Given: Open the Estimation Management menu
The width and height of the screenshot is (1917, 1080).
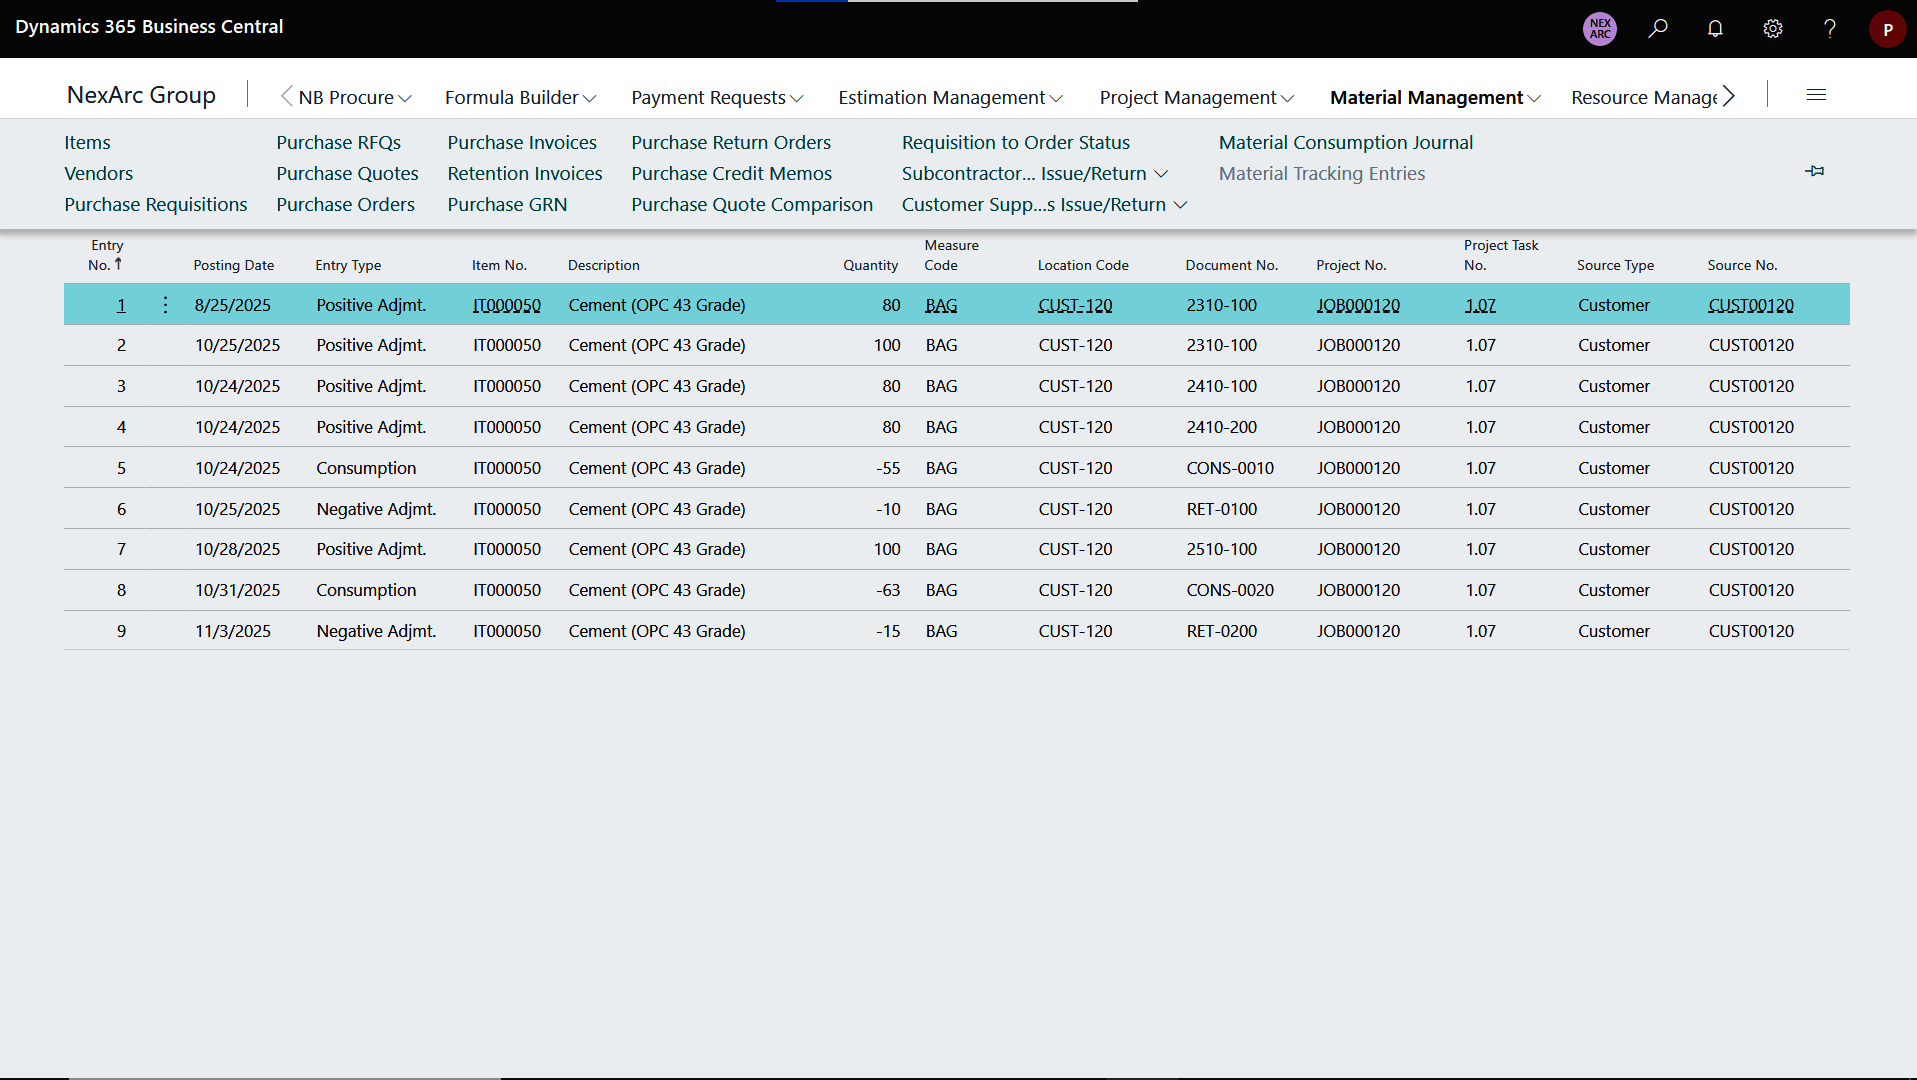Looking at the screenshot, I should (x=949, y=97).
